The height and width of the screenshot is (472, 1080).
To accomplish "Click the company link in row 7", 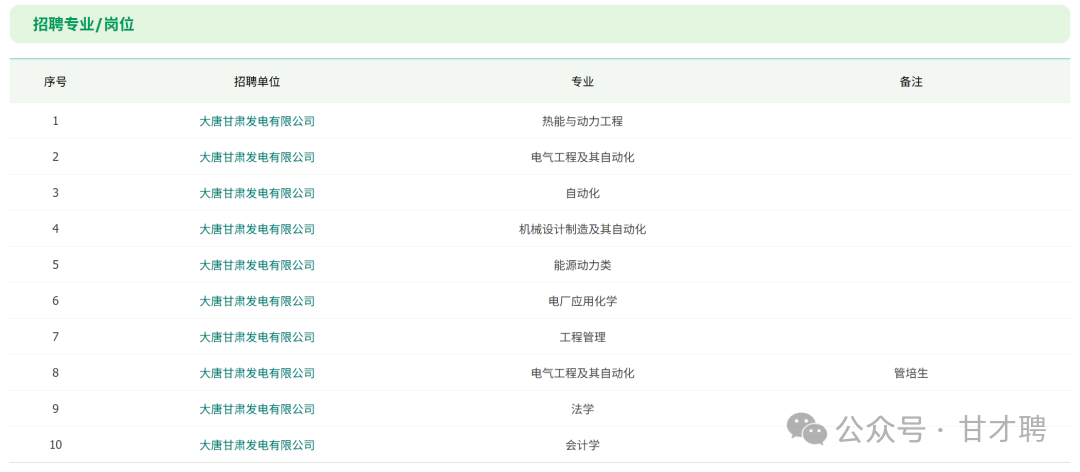I will coord(257,337).
